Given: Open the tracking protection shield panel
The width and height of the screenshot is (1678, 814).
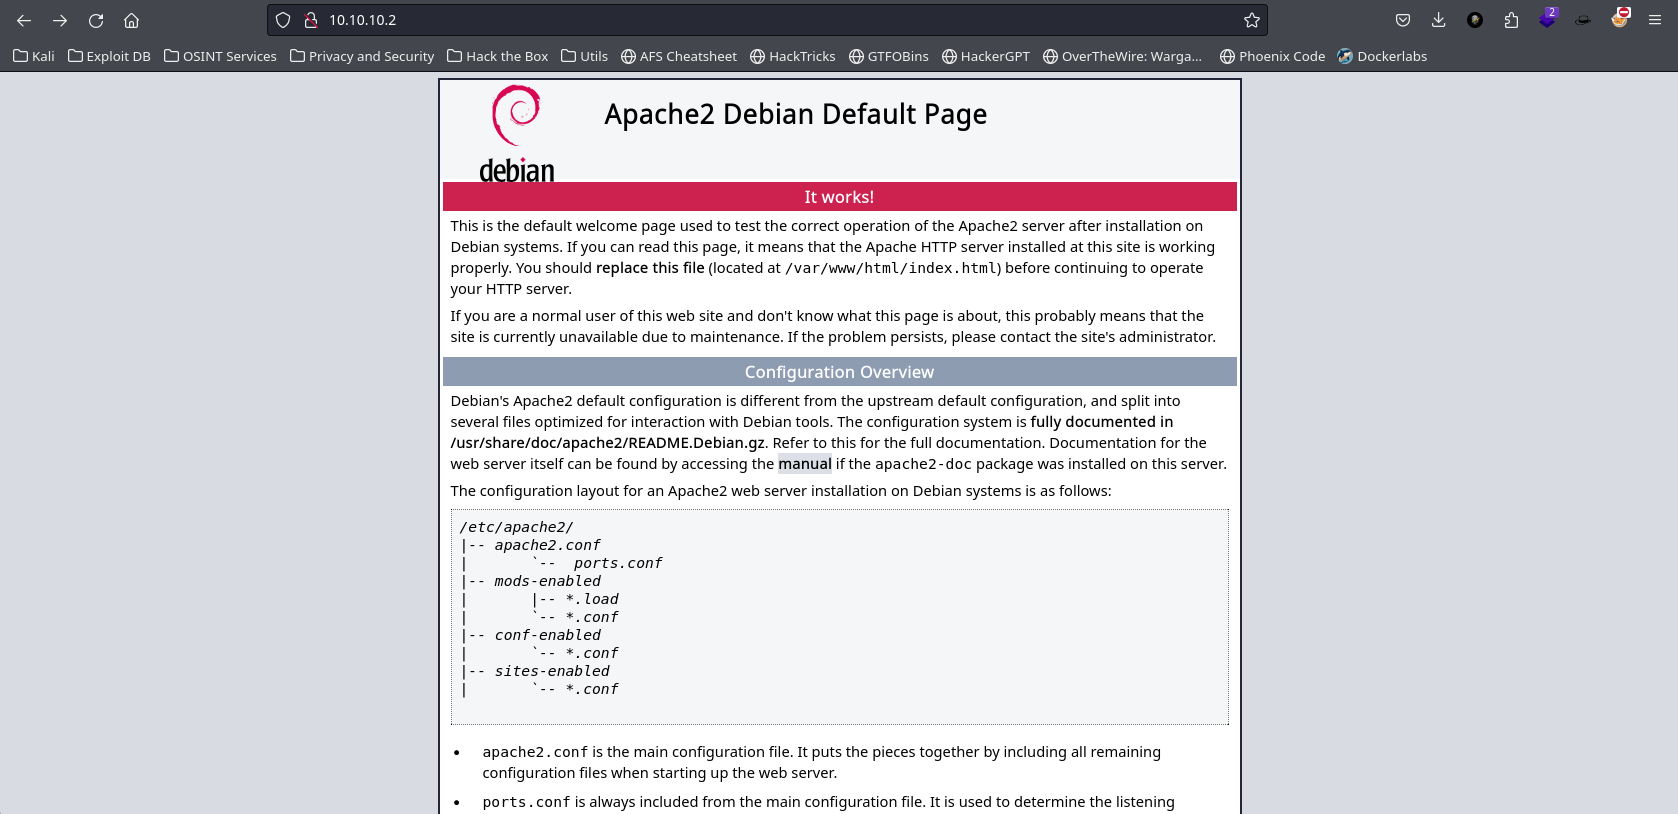Looking at the screenshot, I should pos(283,20).
